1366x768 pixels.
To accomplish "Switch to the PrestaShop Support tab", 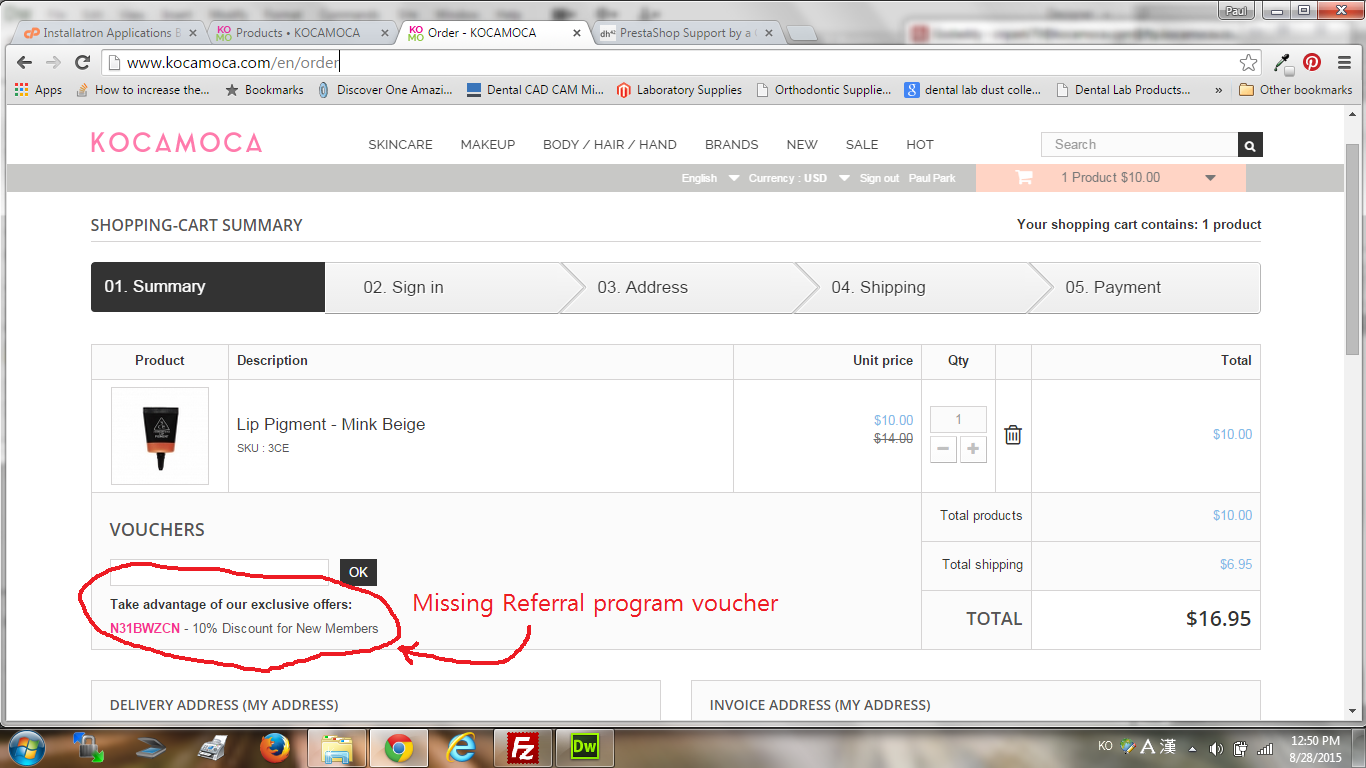I will tap(685, 33).
